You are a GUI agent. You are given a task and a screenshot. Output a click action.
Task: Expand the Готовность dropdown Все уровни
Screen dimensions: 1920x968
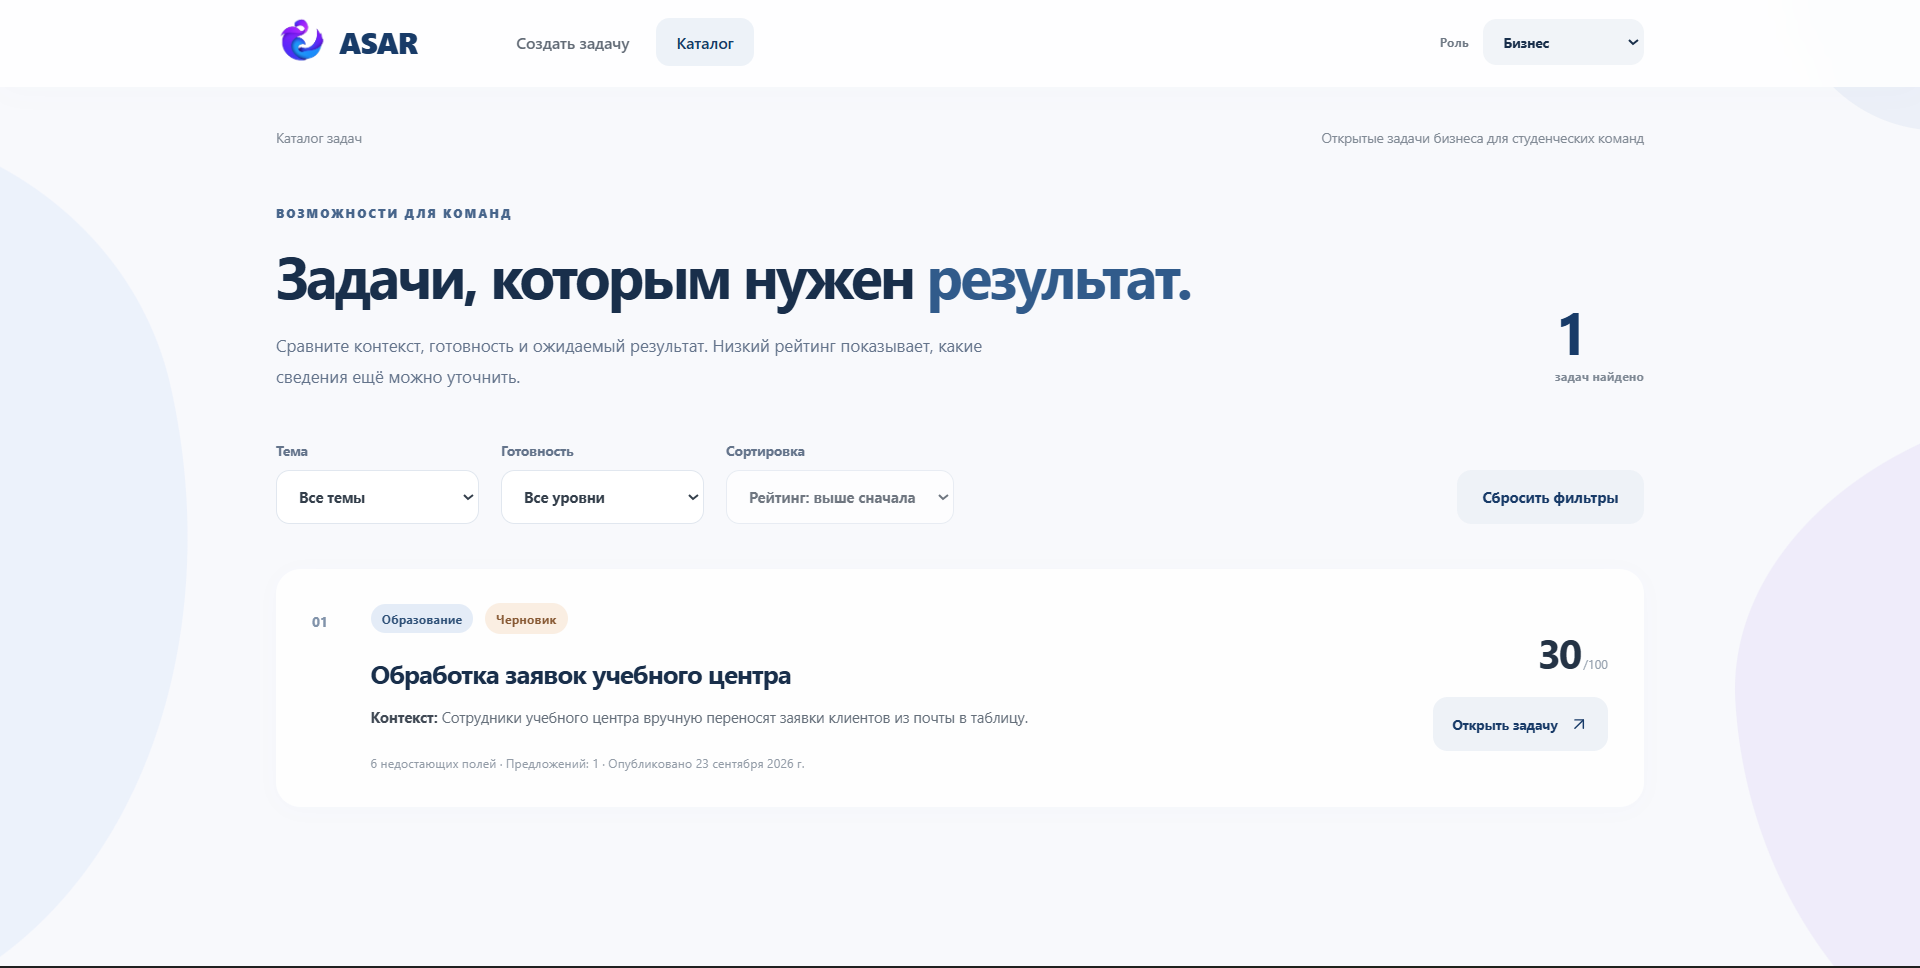[x=602, y=497]
